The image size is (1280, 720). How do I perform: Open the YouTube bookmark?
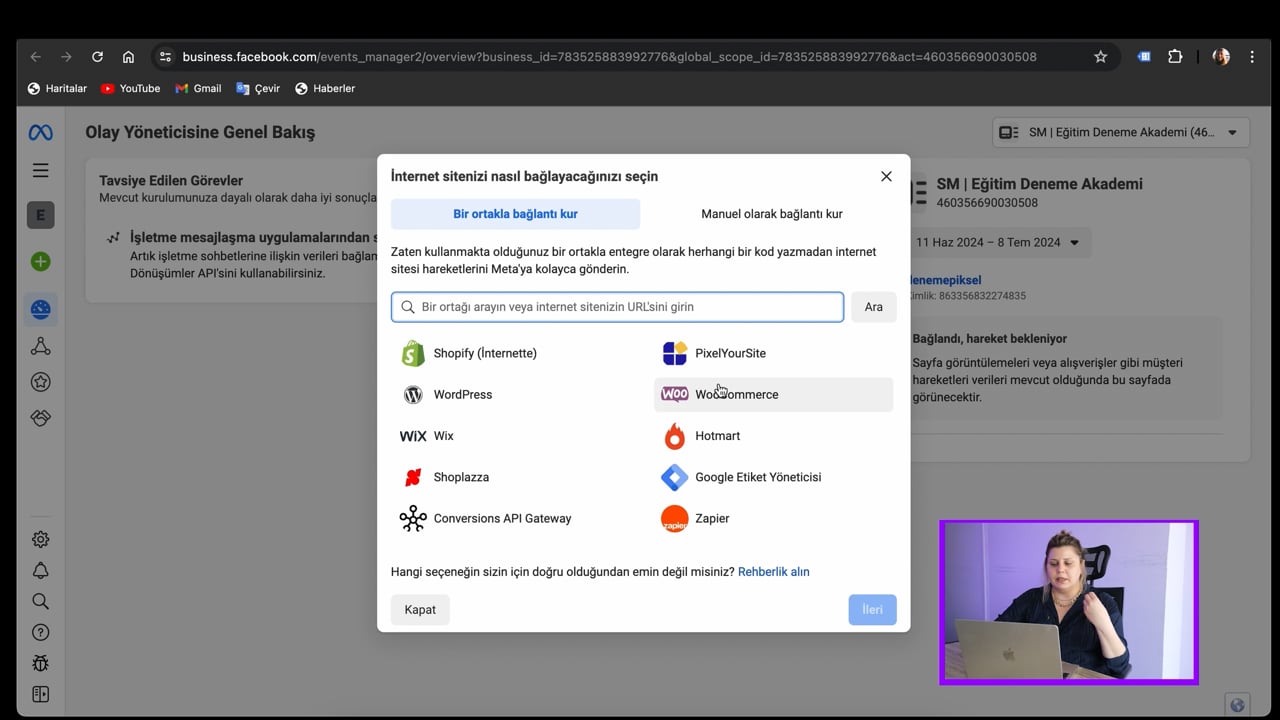(130, 88)
